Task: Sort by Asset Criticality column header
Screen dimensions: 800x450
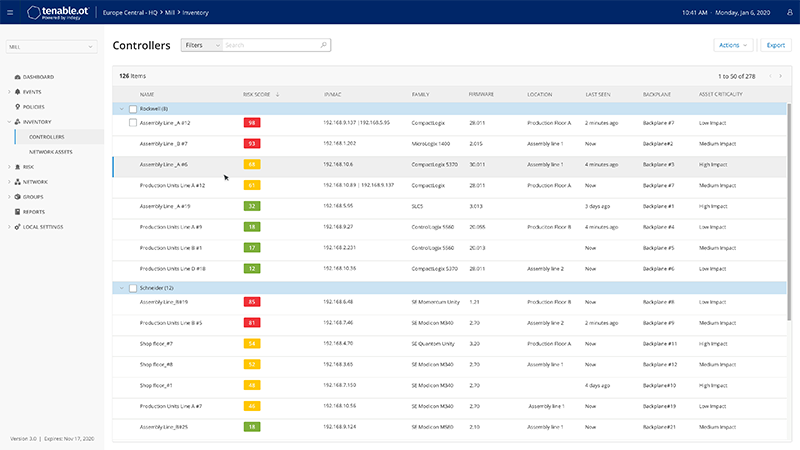Action: coord(720,94)
